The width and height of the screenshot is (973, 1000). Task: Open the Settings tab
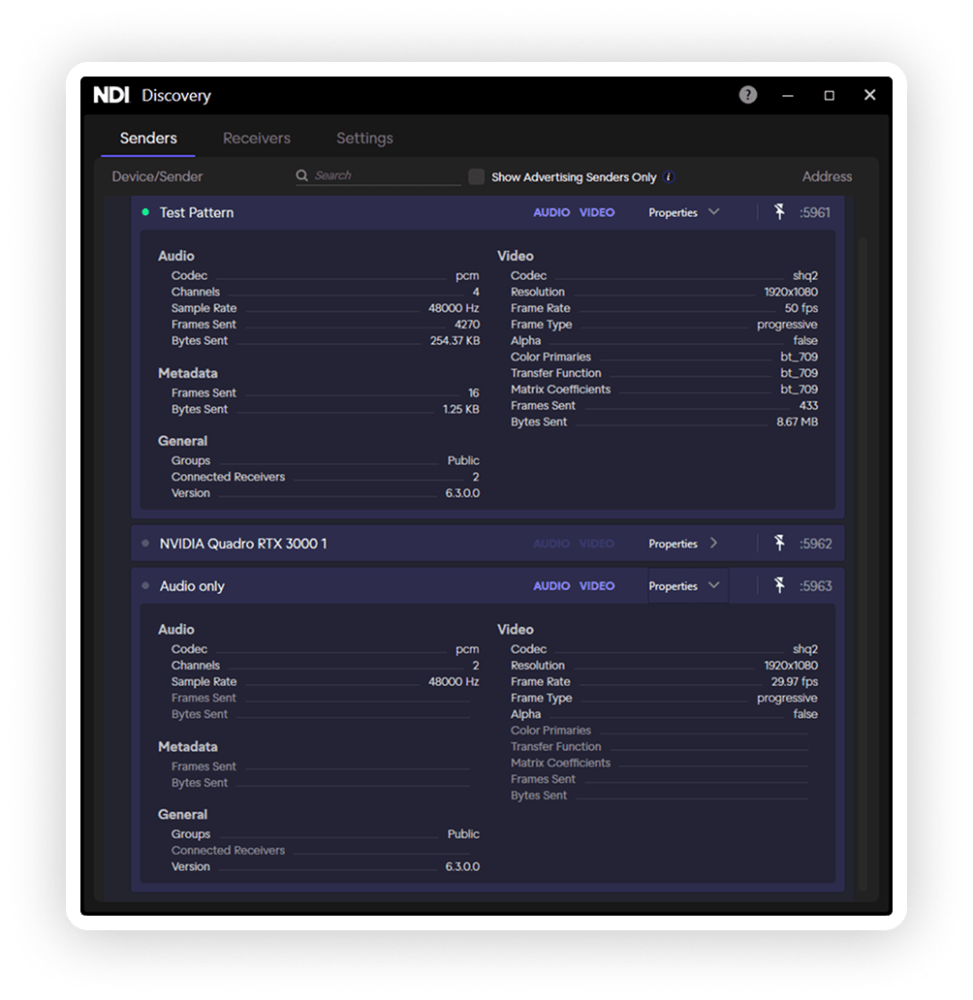364,139
